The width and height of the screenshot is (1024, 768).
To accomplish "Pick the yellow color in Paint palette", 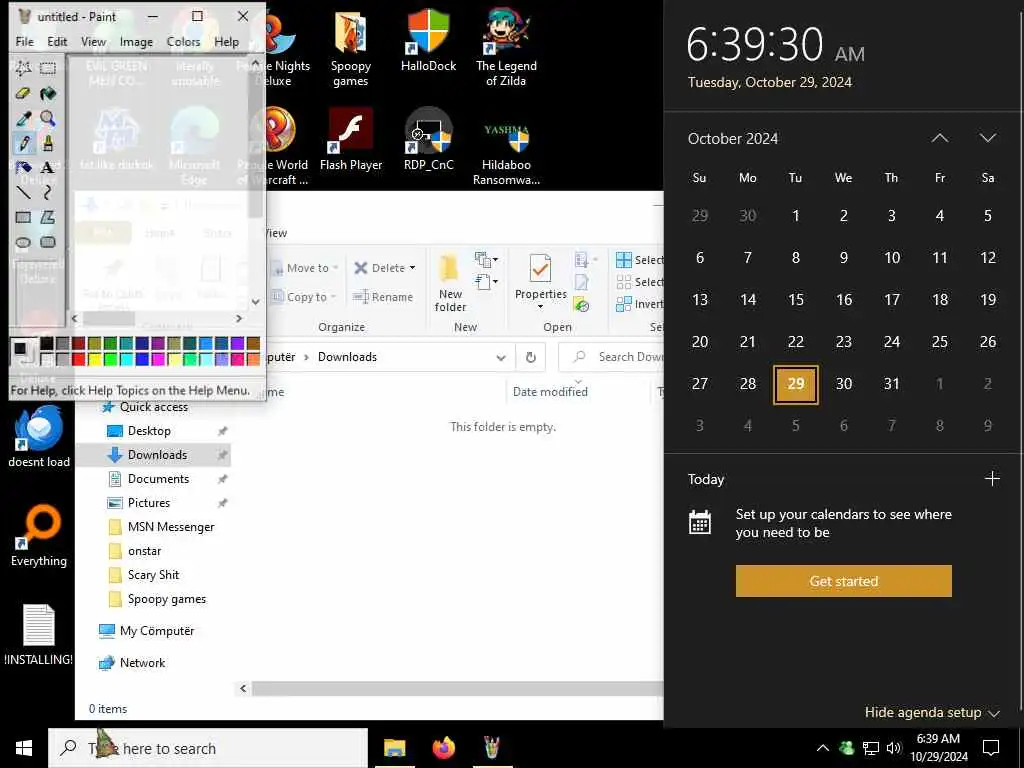I will tap(94, 359).
